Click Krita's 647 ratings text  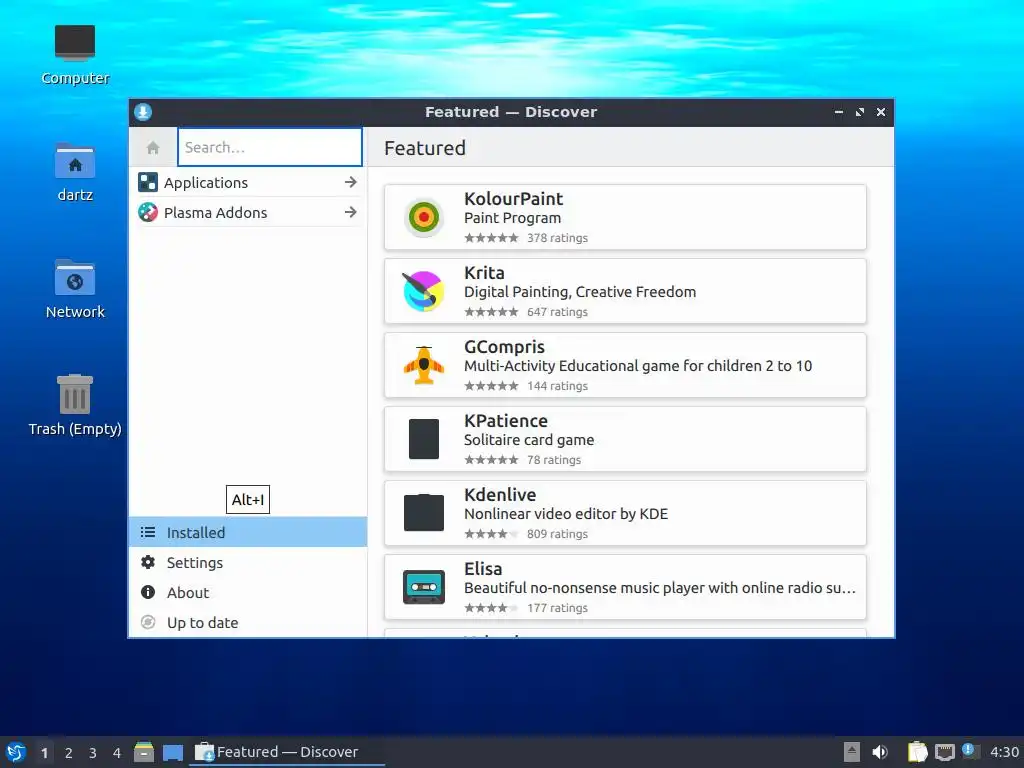557,312
